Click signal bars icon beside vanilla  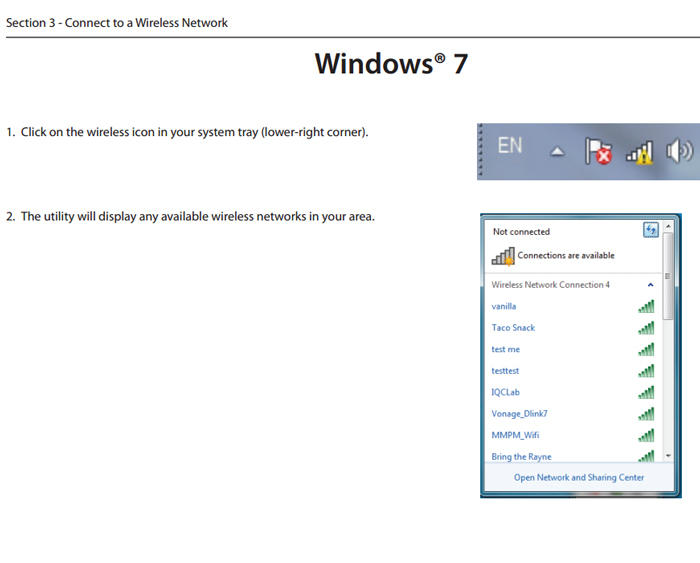pos(646,306)
